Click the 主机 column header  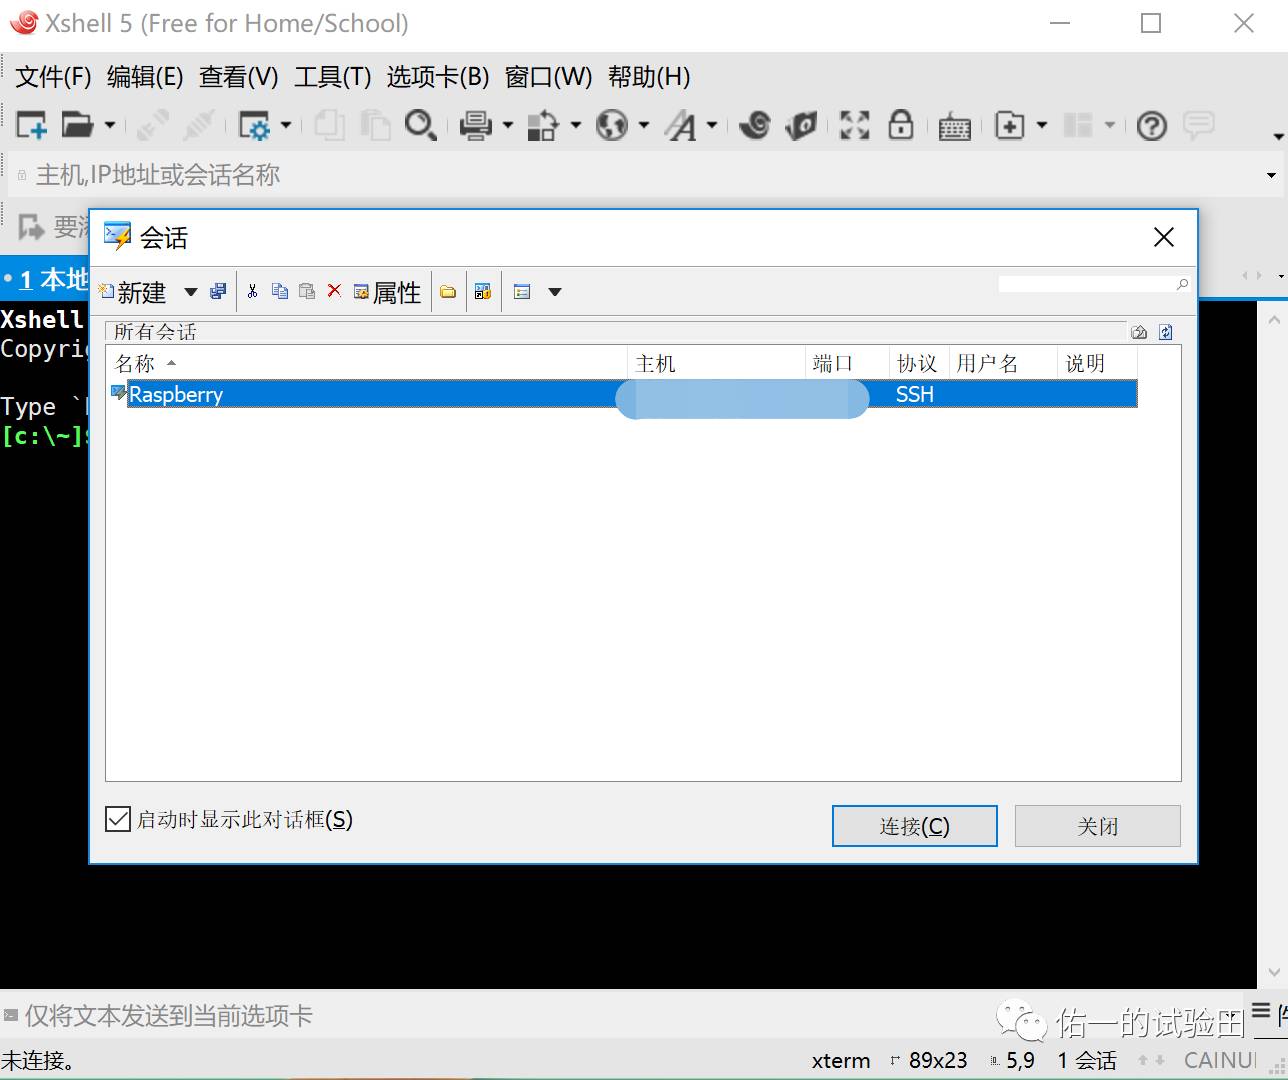click(716, 364)
